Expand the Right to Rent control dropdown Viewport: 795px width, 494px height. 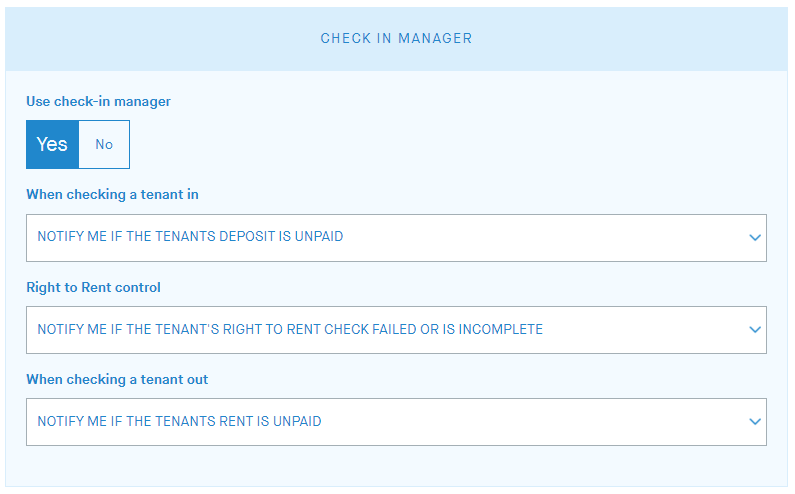(x=396, y=330)
